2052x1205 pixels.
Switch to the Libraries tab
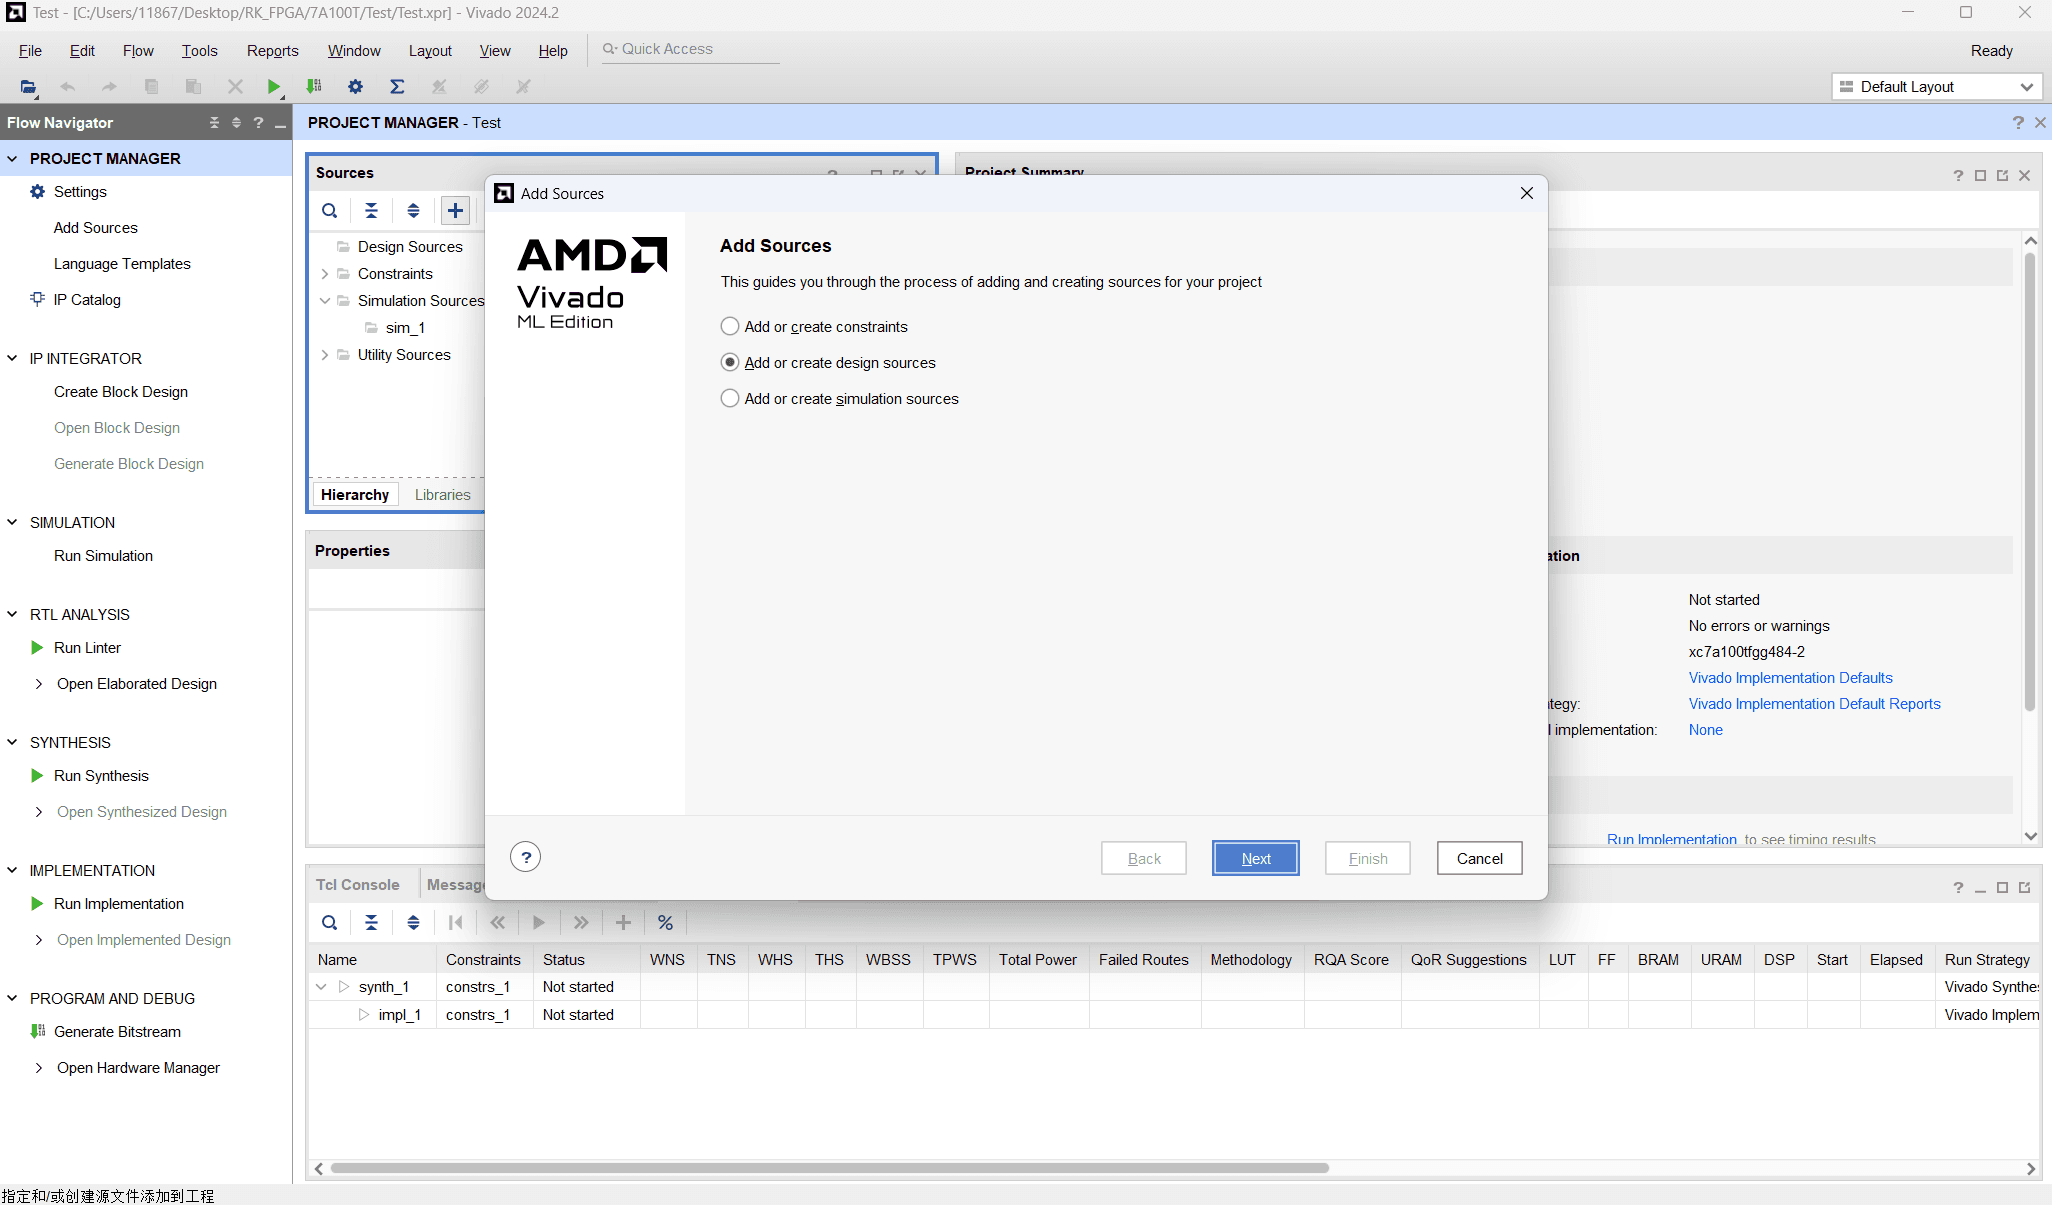pos(442,495)
